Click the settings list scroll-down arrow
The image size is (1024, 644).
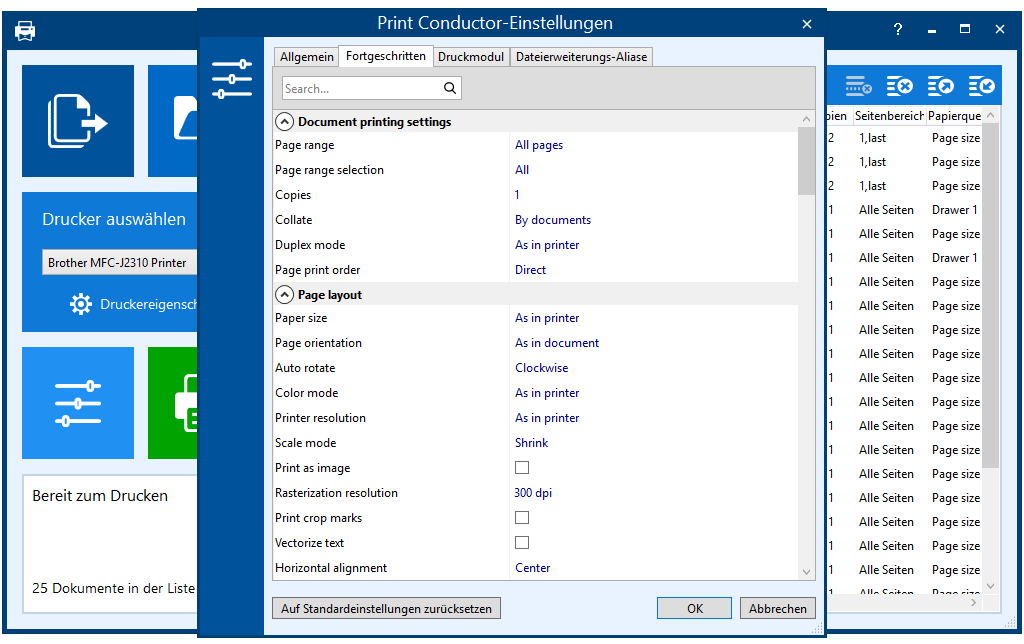tap(807, 572)
